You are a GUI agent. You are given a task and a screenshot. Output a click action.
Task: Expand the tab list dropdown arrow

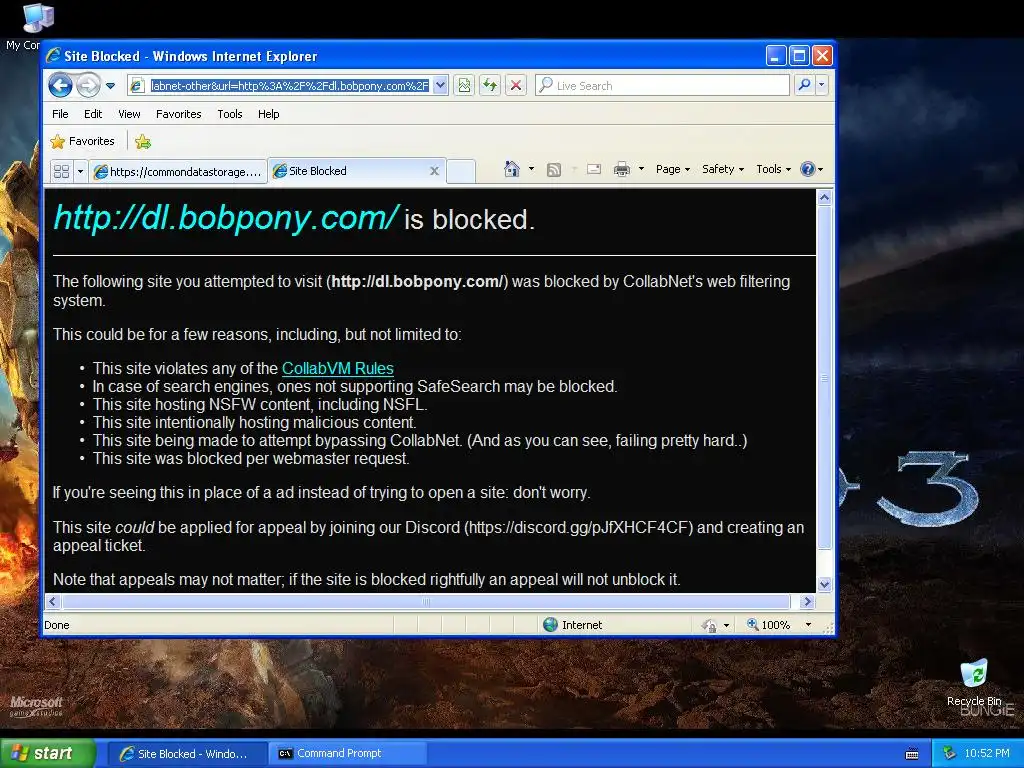tap(80, 172)
